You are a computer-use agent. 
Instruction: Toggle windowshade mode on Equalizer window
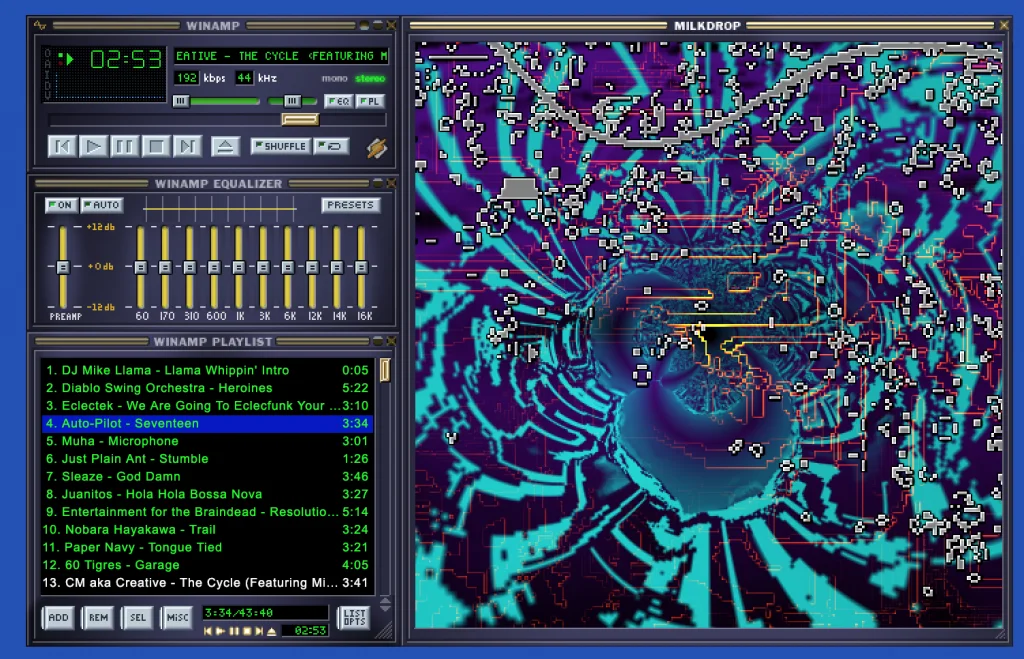pyautogui.click(x=377, y=183)
